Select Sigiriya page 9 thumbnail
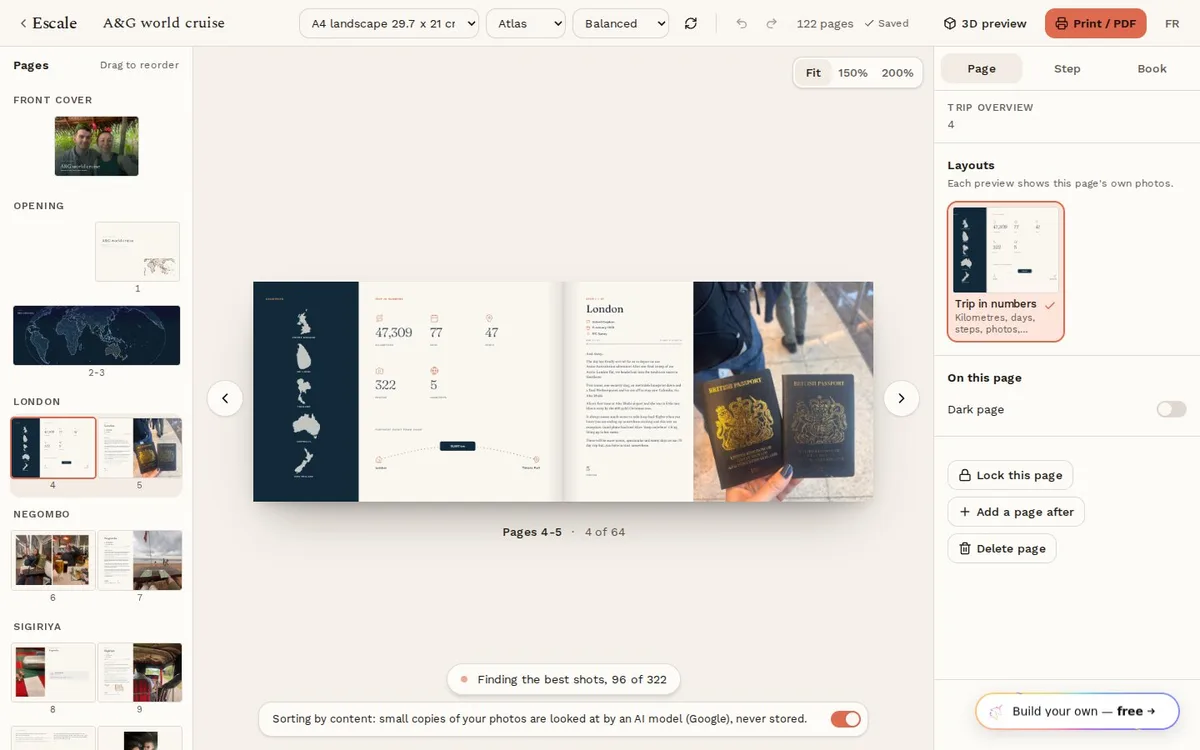This screenshot has height=750, width=1200. pos(140,671)
